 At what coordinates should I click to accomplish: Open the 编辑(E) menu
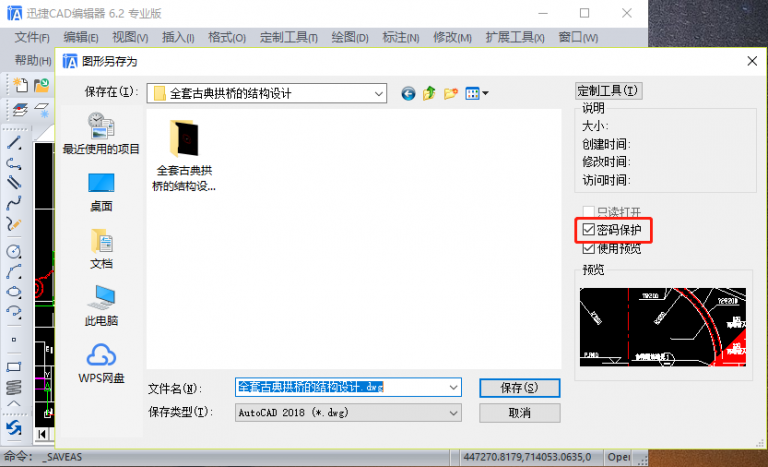[x=81, y=37]
